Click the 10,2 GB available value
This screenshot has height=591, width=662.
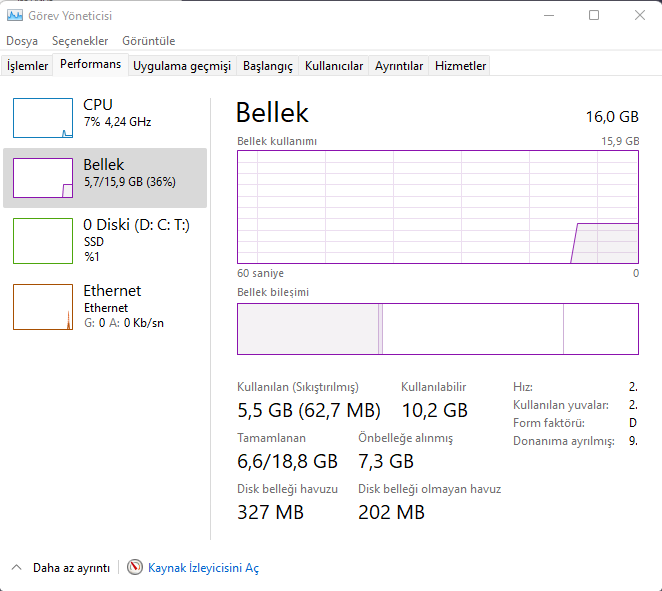(434, 410)
